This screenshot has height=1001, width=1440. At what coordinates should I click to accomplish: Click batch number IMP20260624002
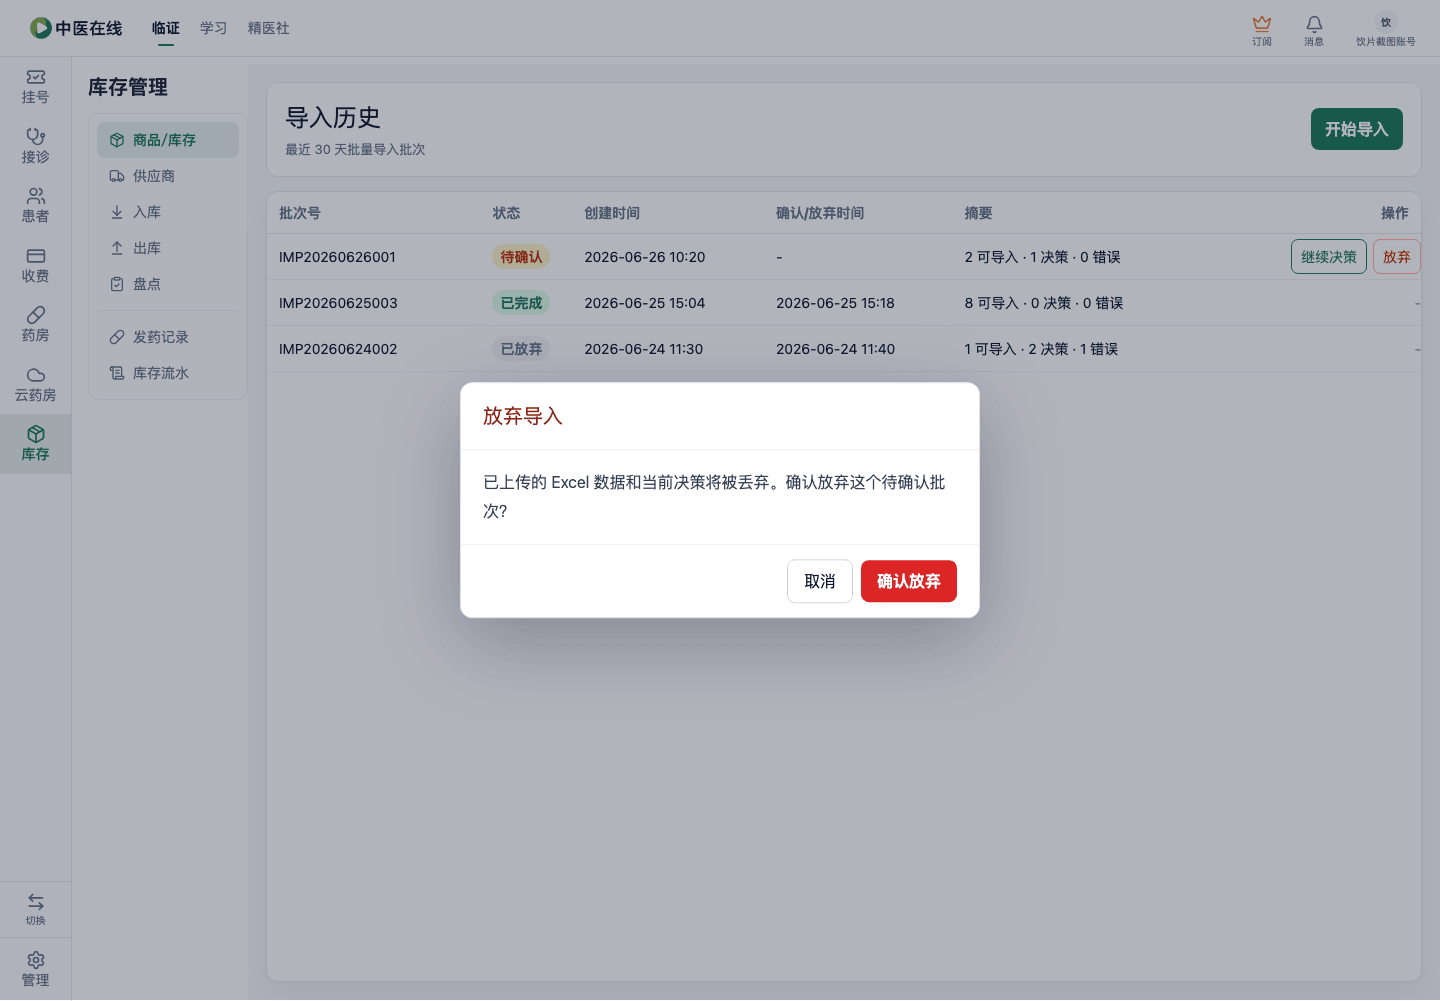coord(338,349)
